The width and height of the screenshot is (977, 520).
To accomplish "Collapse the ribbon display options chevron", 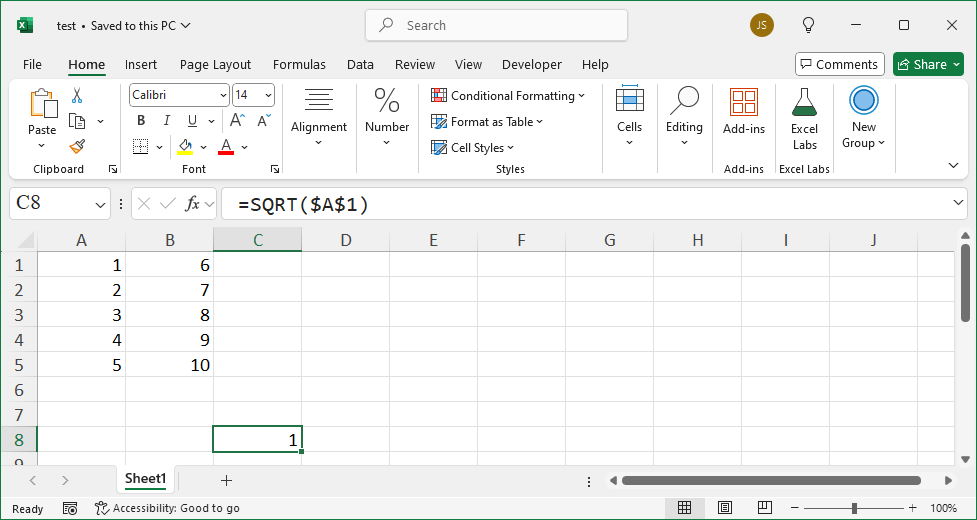I will click(x=953, y=165).
